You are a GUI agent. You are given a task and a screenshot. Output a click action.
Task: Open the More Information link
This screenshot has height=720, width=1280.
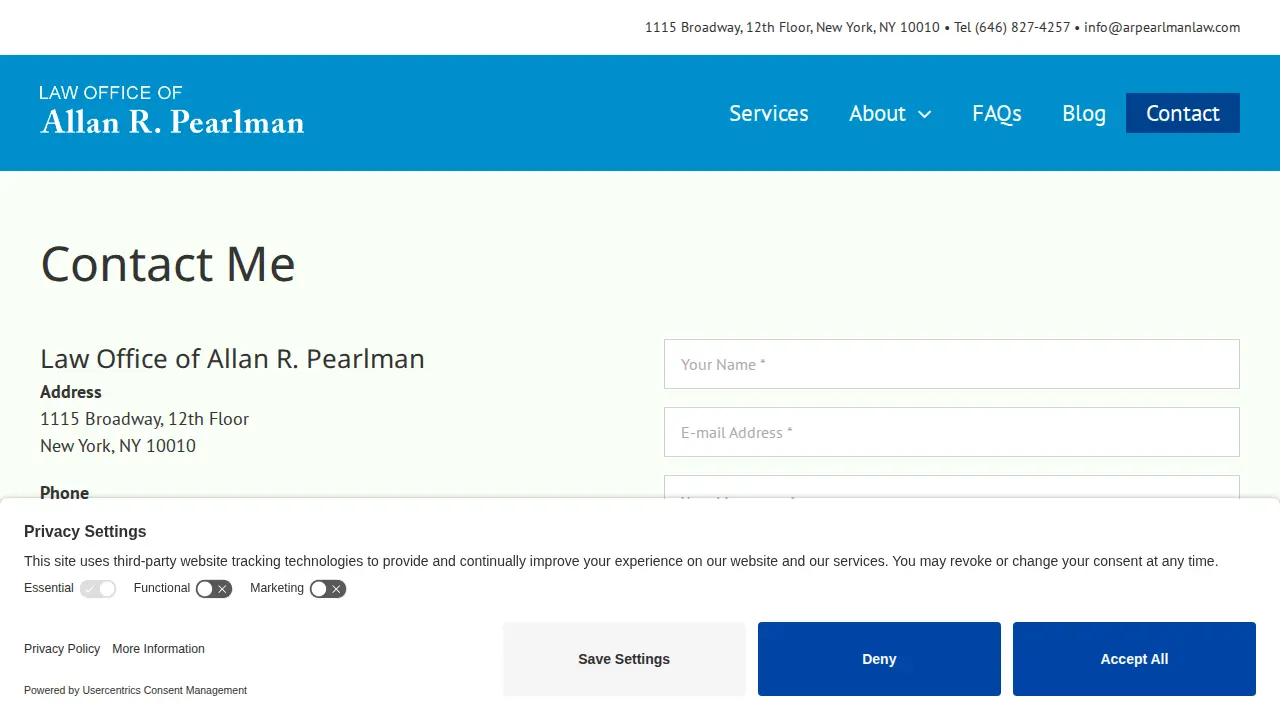[158, 649]
